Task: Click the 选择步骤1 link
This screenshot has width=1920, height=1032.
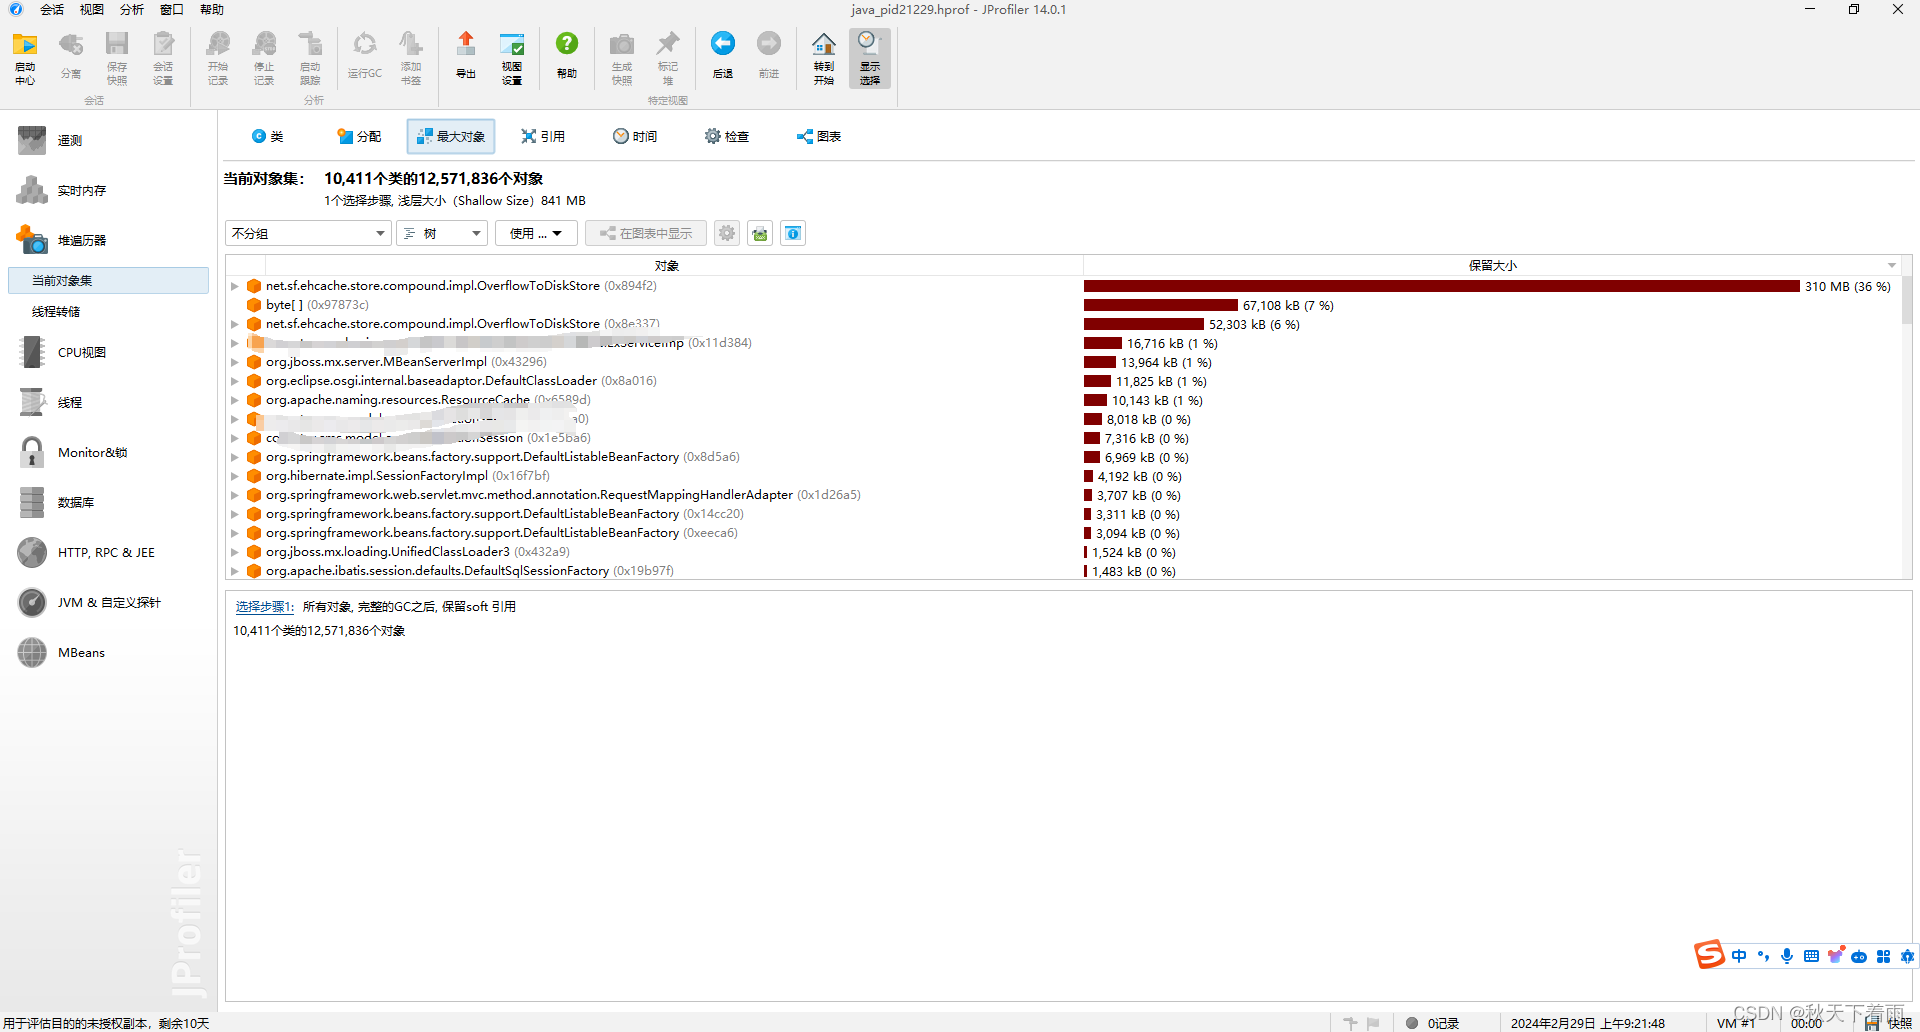Action: [264, 606]
